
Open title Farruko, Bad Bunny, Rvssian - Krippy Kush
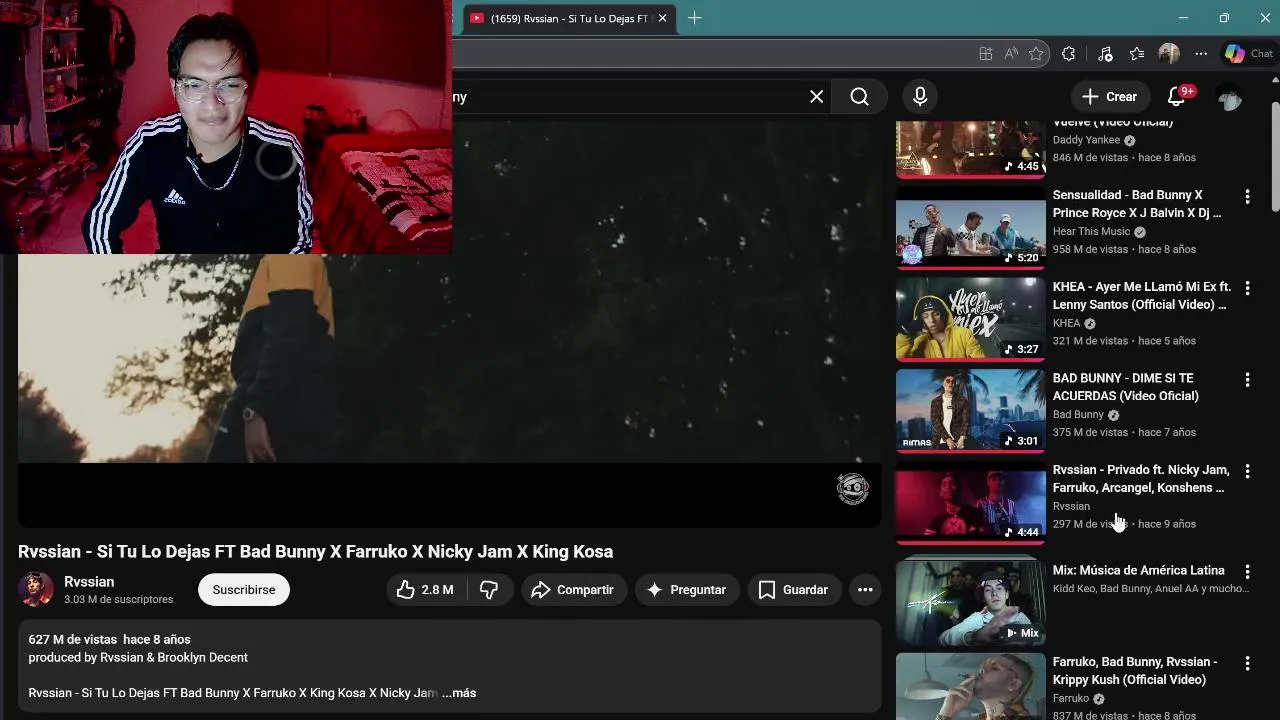(1135, 671)
